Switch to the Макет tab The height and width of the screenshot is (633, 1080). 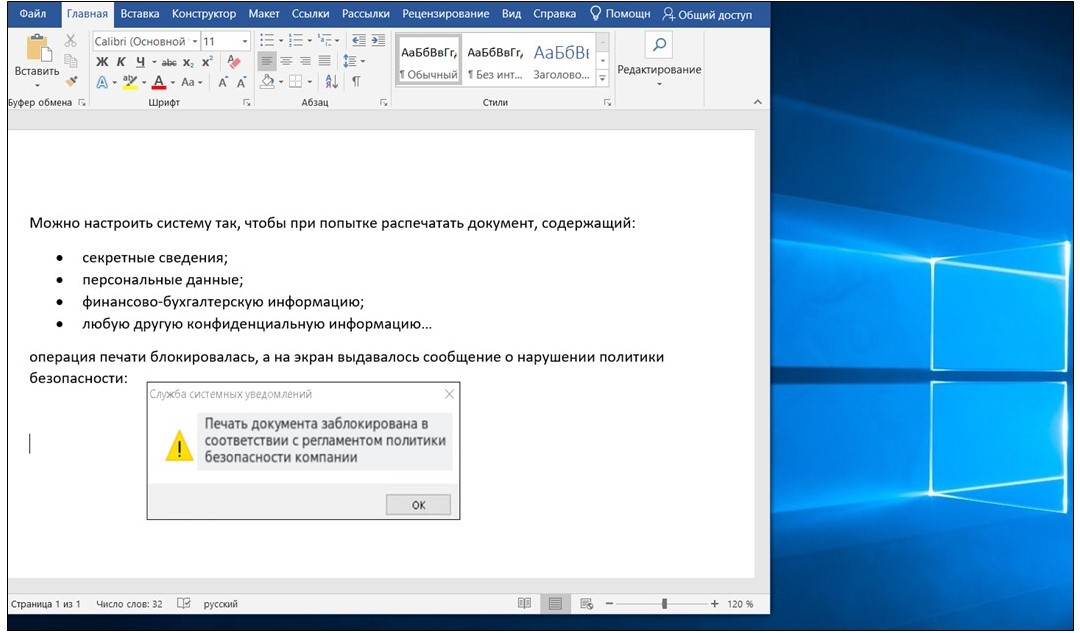[x=264, y=14]
